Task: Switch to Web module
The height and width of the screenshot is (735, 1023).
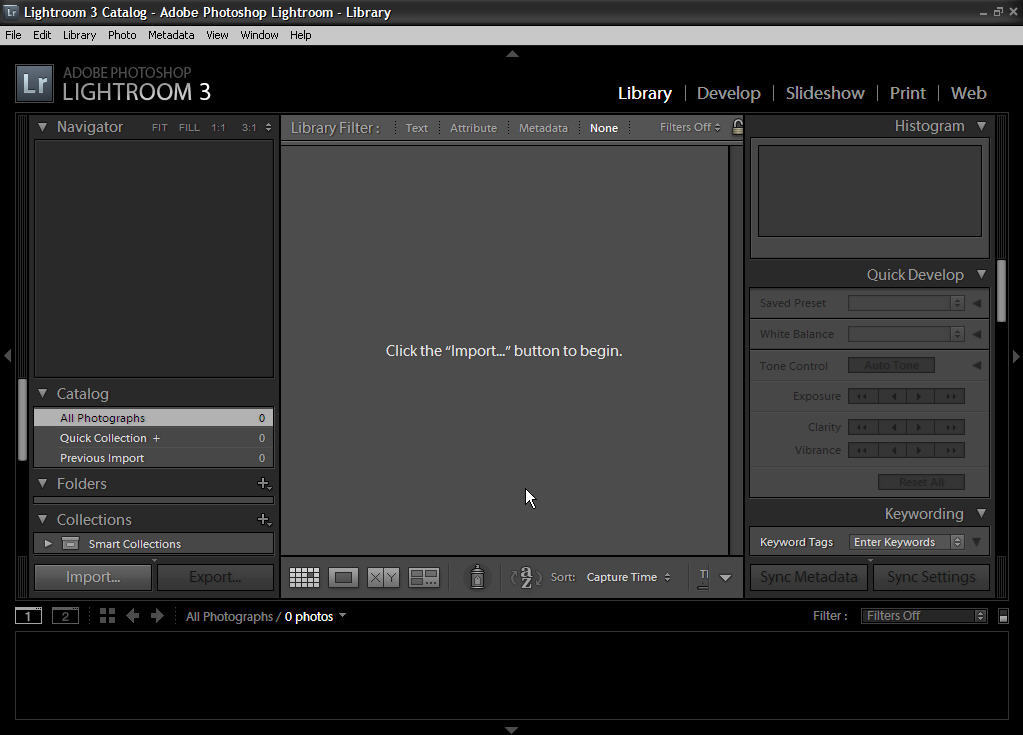Action: click(968, 93)
